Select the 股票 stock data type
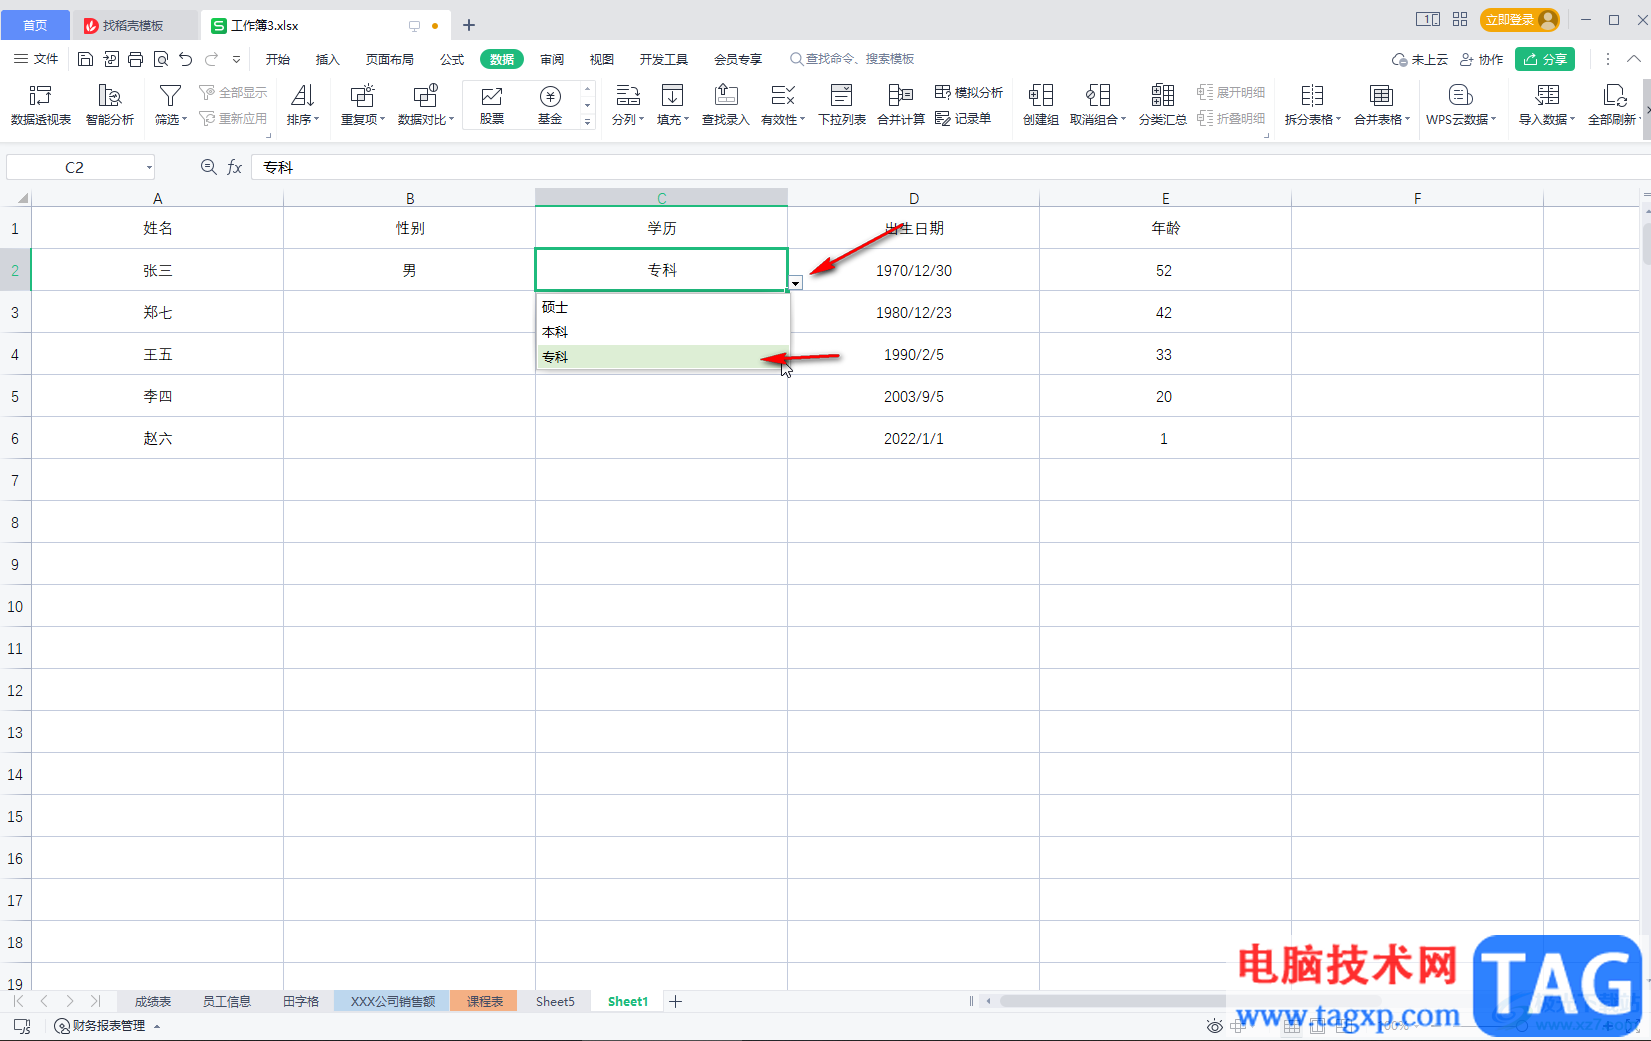Image resolution: width=1651 pixels, height=1041 pixels. pos(492,105)
